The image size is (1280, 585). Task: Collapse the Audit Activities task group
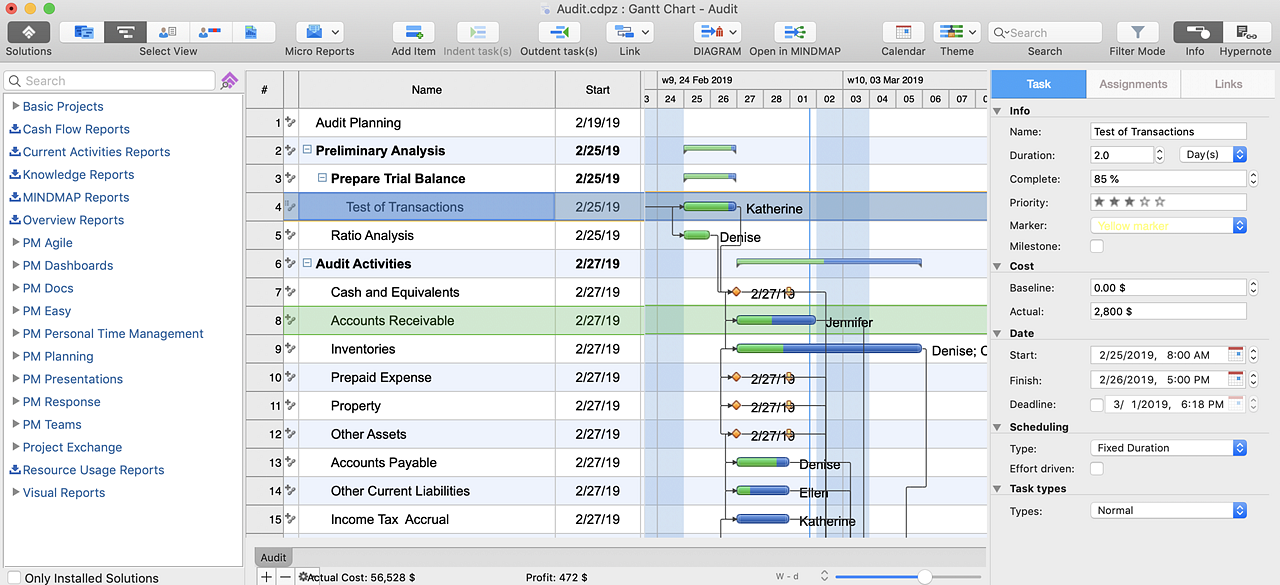[x=307, y=264]
